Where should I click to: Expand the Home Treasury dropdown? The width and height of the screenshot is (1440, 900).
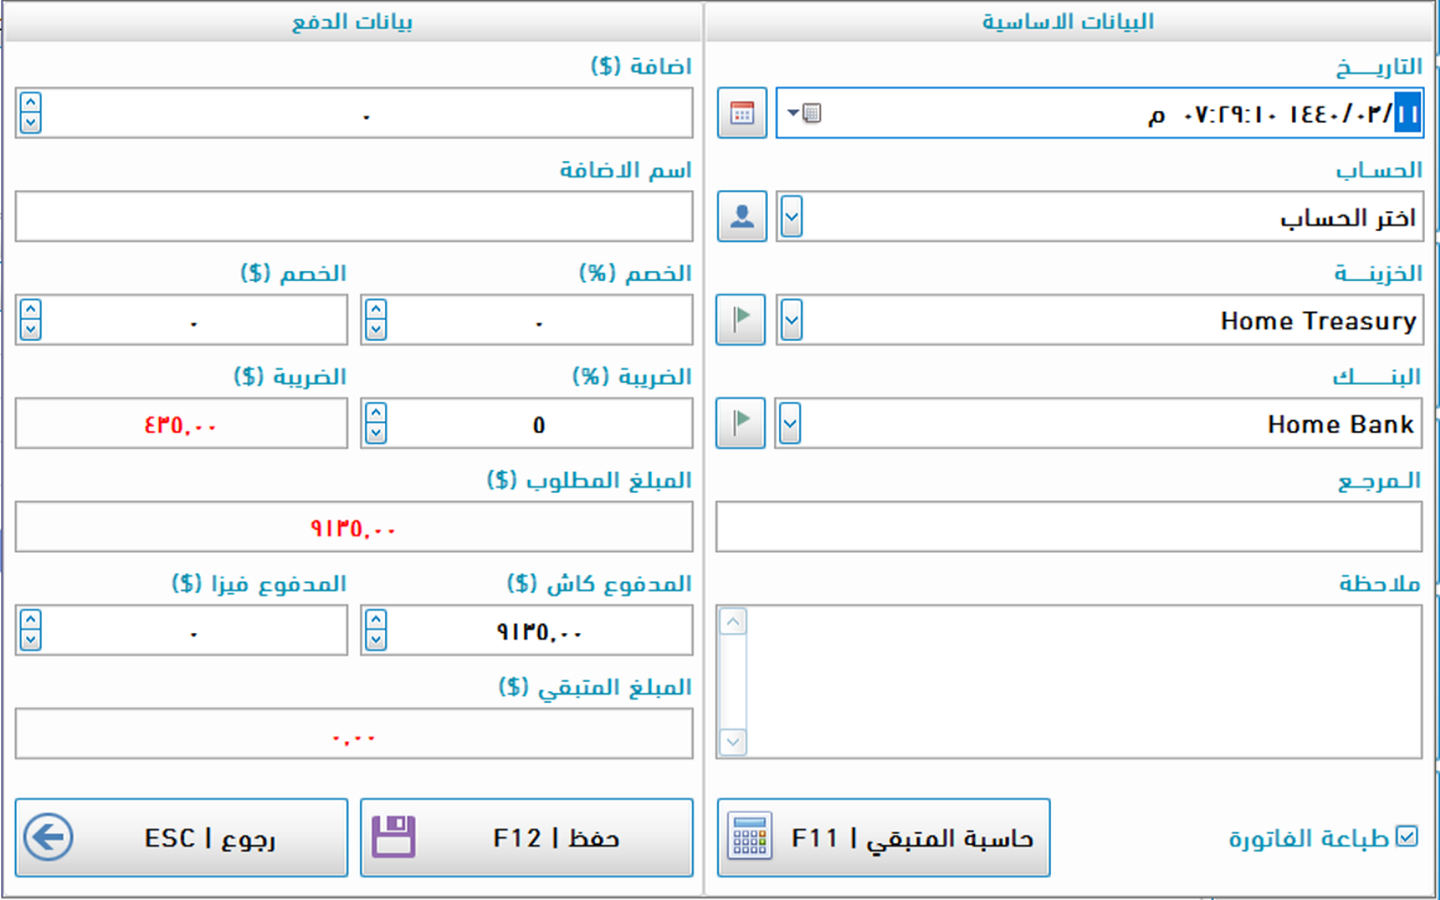coord(791,320)
